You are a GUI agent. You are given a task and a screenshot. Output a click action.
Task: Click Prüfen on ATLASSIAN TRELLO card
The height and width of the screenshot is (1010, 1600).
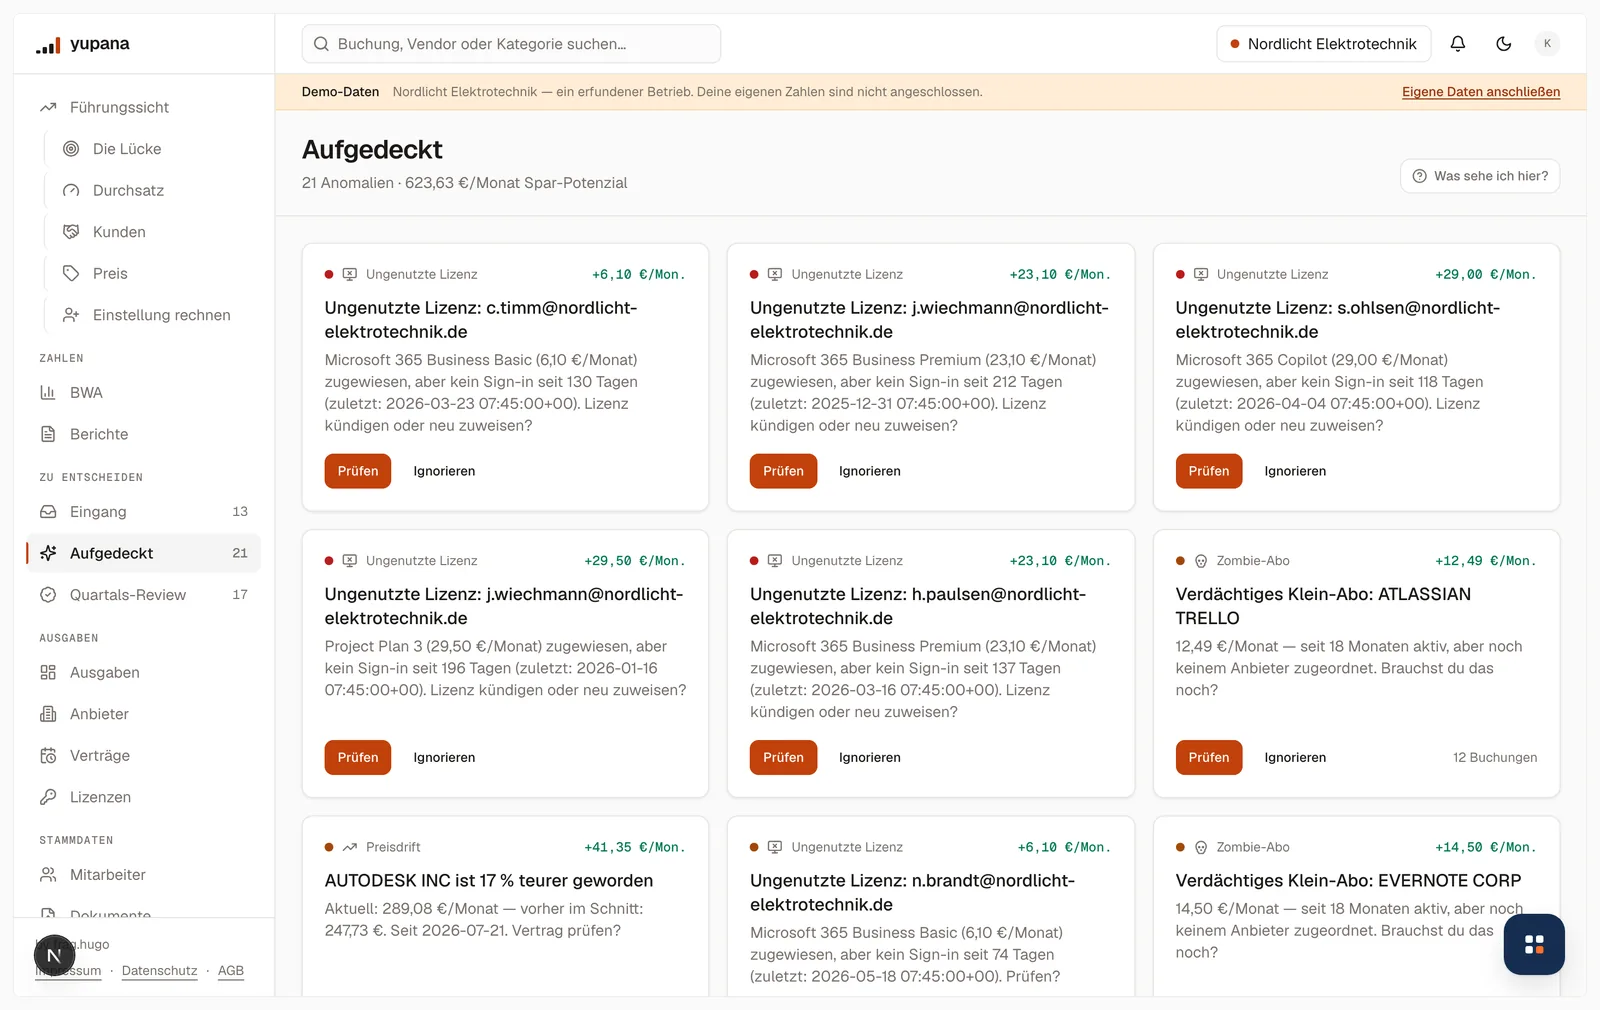(x=1209, y=758)
